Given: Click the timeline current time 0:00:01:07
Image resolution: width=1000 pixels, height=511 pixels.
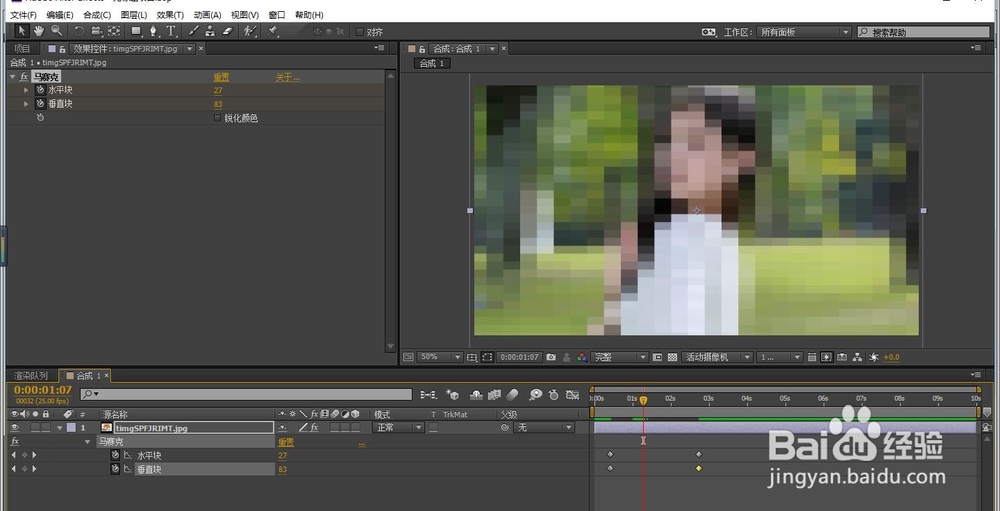Looking at the screenshot, I should click(x=43, y=390).
